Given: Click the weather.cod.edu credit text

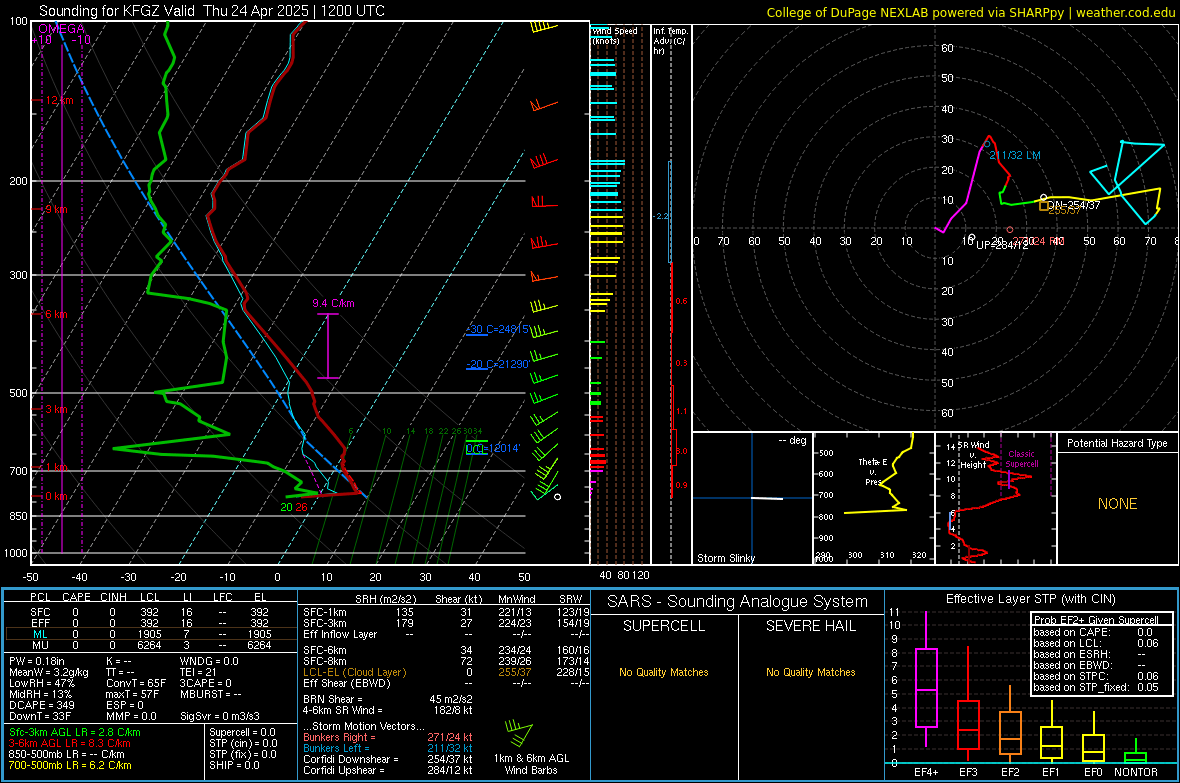Looking at the screenshot, I should click(971, 12).
